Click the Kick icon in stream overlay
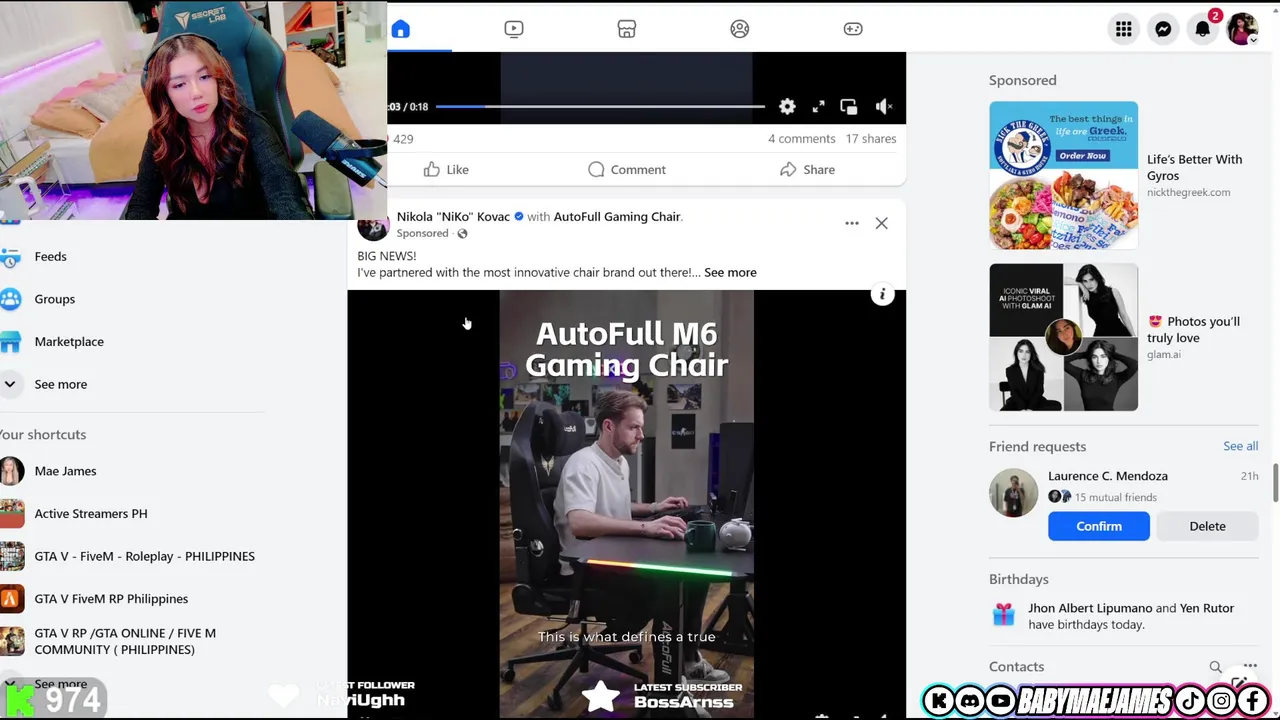The width and height of the screenshot is (1280, 720). (938, 701)
